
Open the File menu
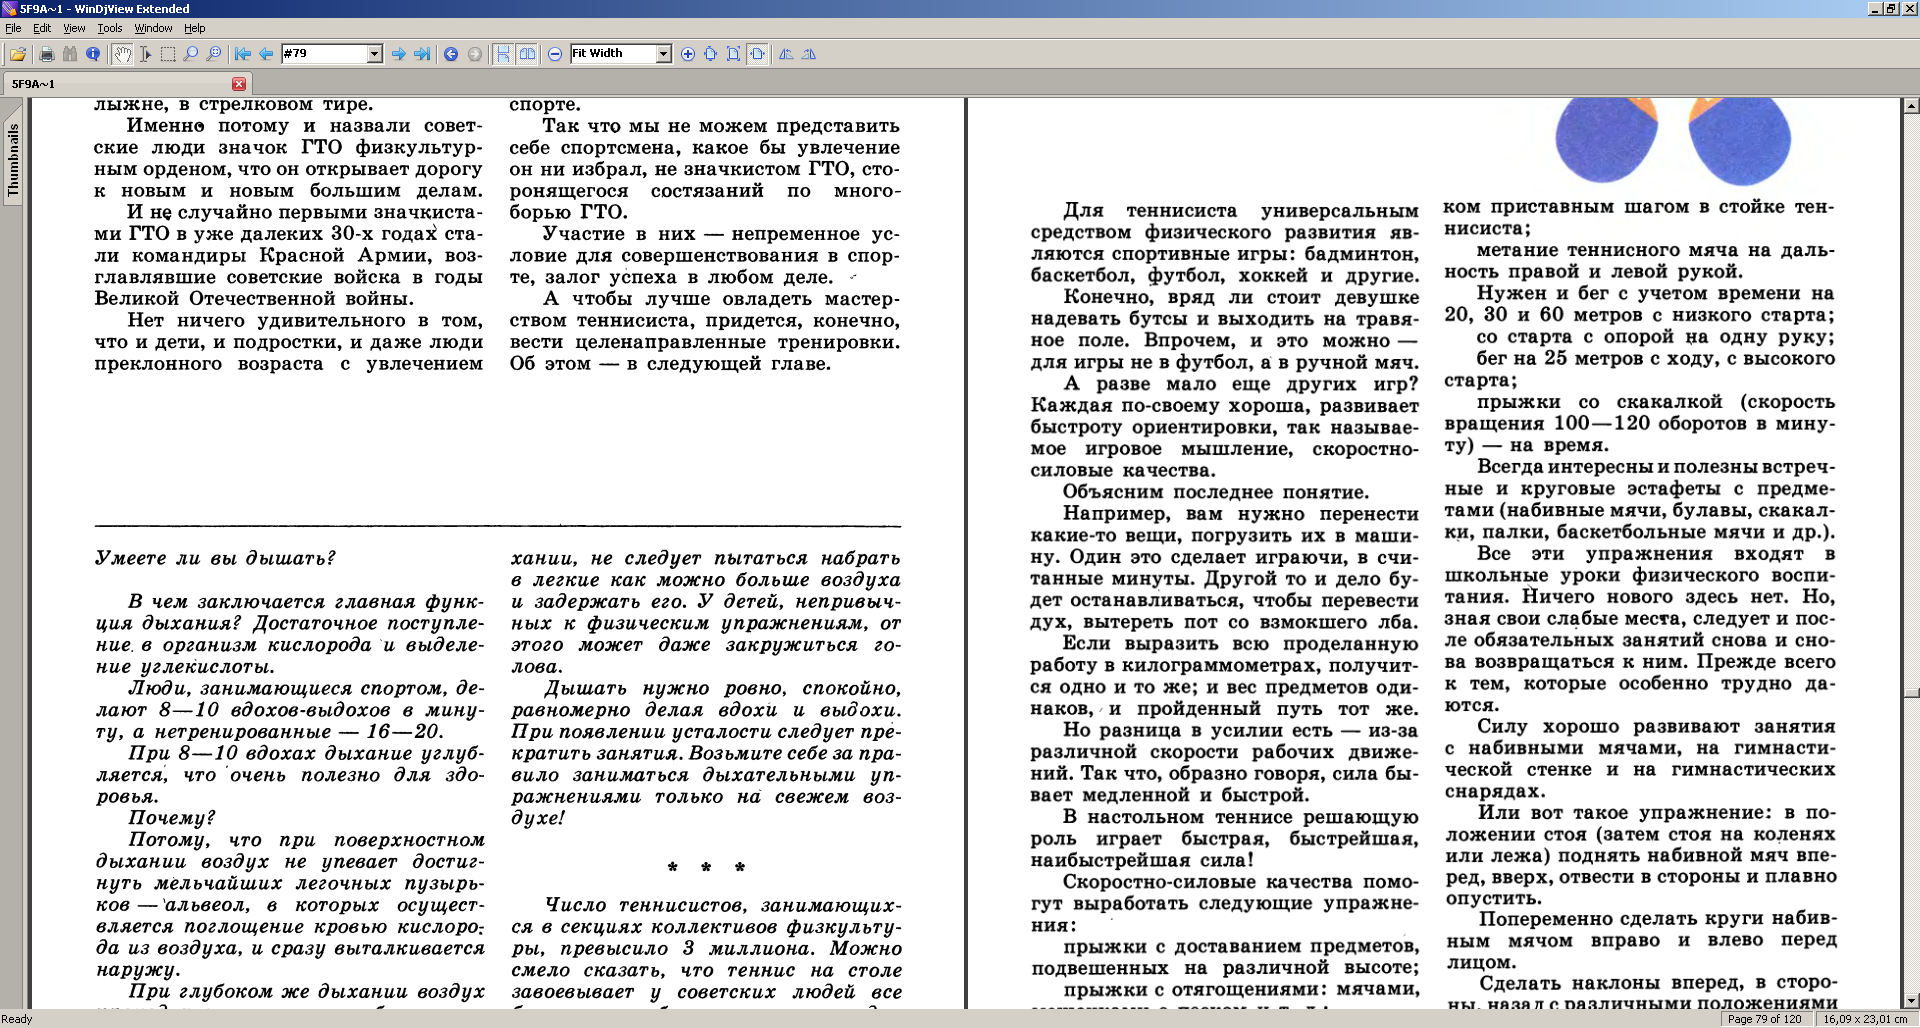13,28
